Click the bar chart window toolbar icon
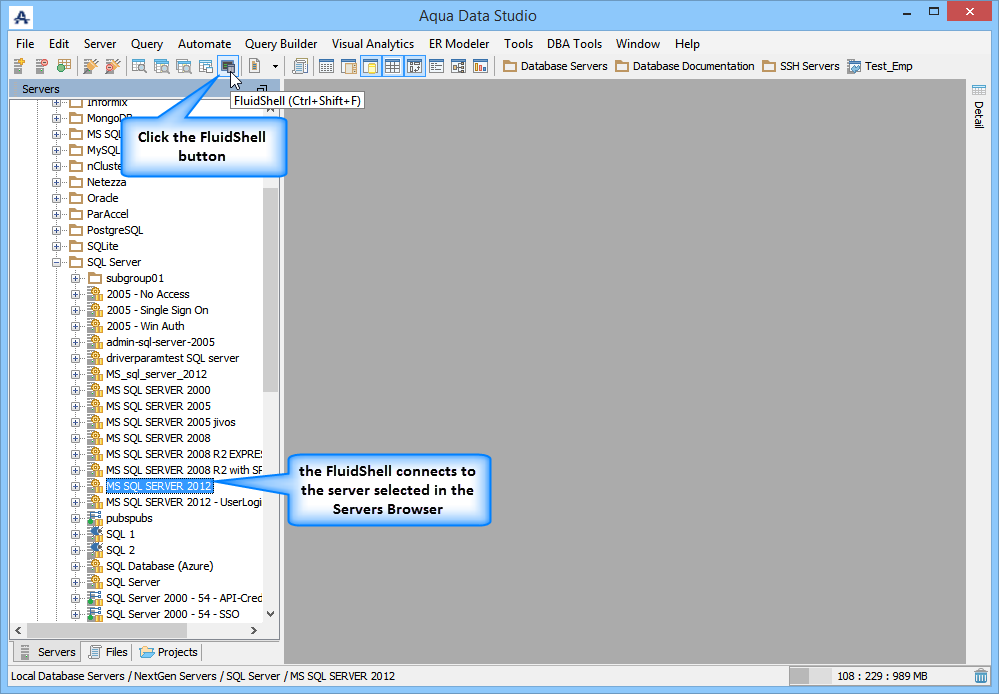Screen dimensions: 999x694 click(x=480, y=66)
